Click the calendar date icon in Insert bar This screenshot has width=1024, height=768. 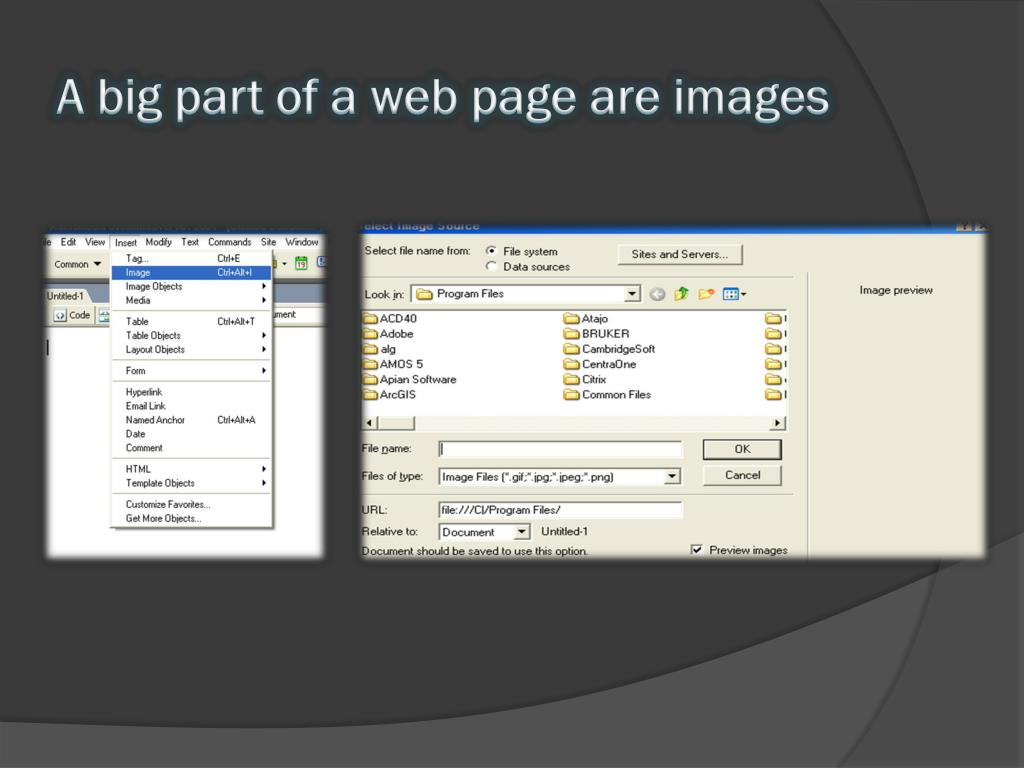pyautogui.click(x=301, y=263)
